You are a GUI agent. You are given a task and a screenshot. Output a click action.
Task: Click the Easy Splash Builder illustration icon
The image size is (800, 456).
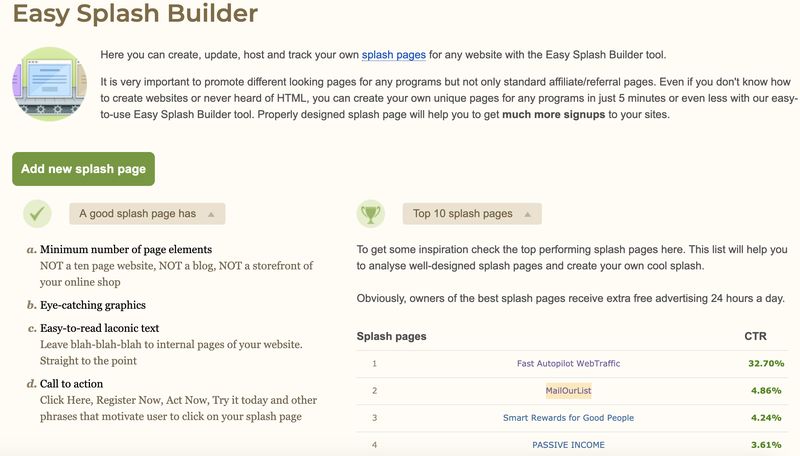50,85
